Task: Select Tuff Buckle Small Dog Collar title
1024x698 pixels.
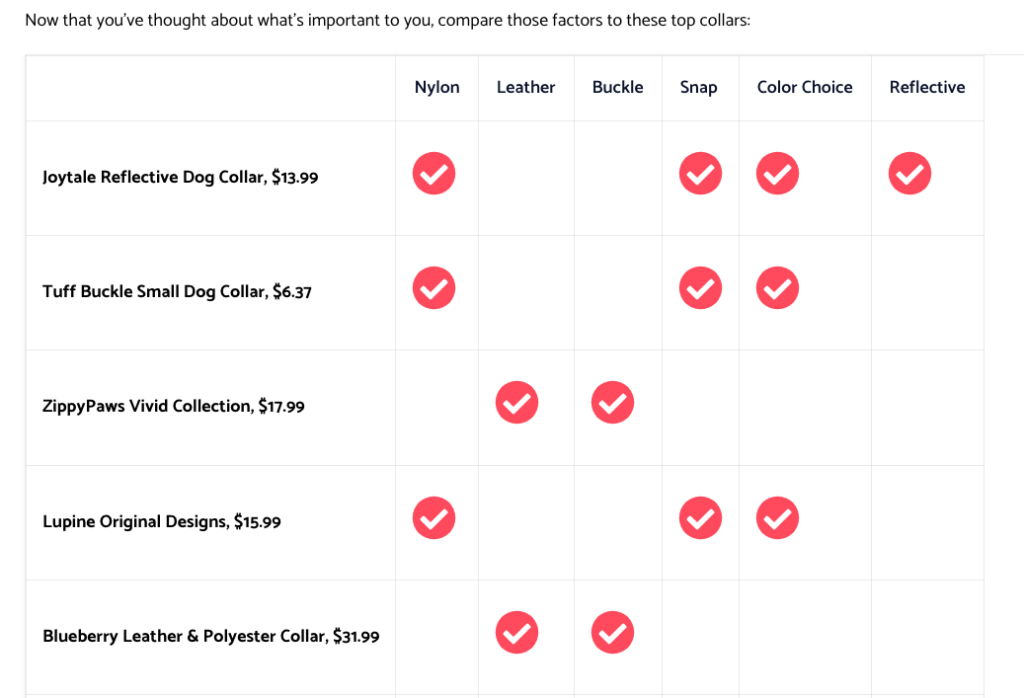Action: click(177, 291)
